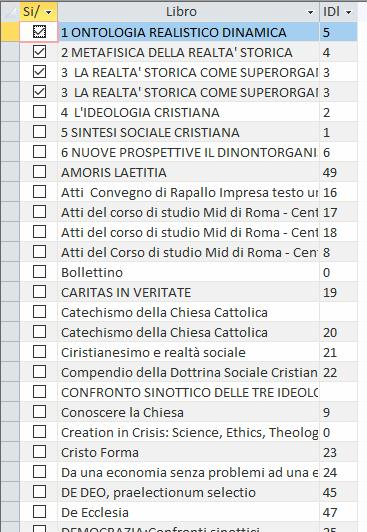Select the SINTESI SOCIALE CRISTIANA title cell
367x532 pixels.
pos(189,132)
